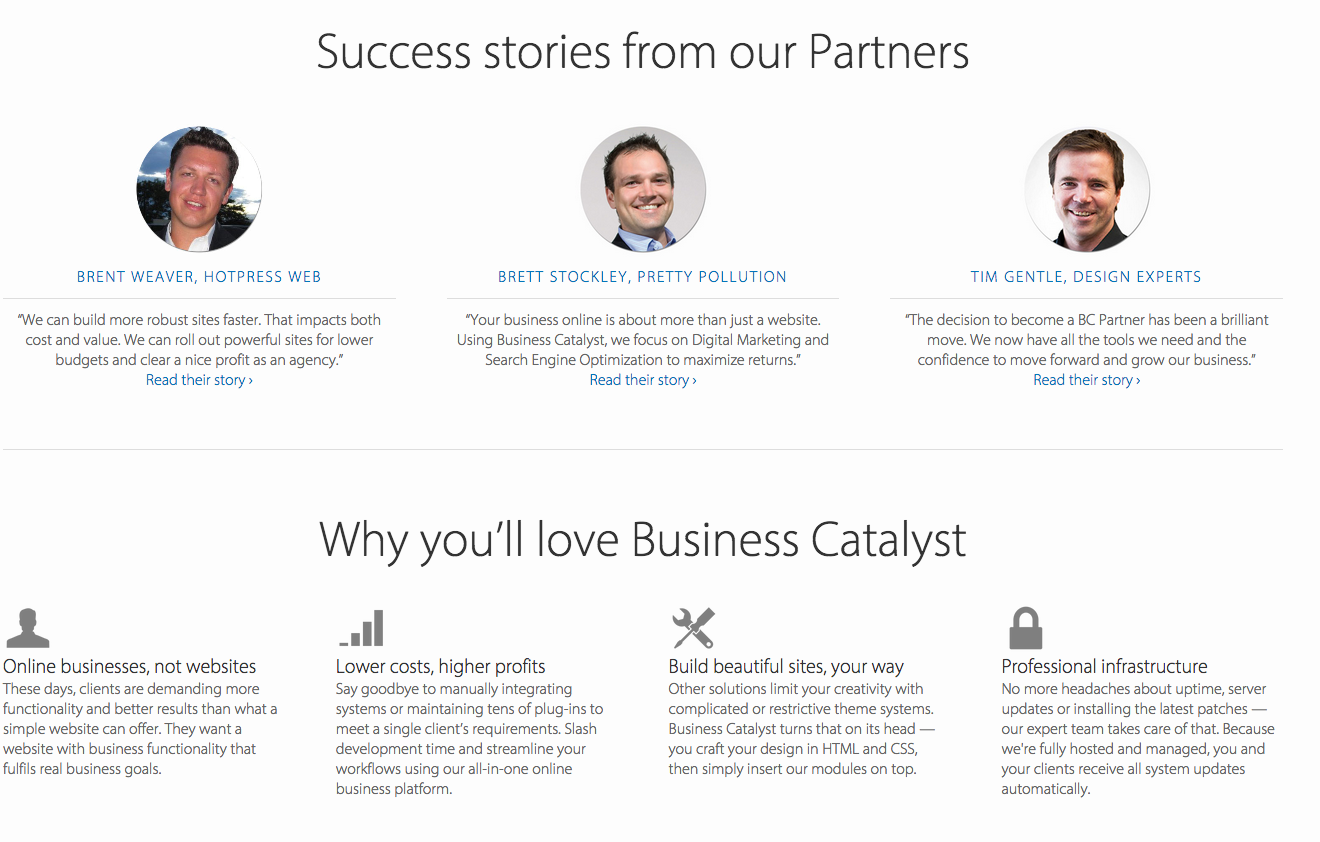The height and width of the screenshot is (842, 1320).
Task: Select the Professional infrastructure heading
Action: [x=1104, y=667]
